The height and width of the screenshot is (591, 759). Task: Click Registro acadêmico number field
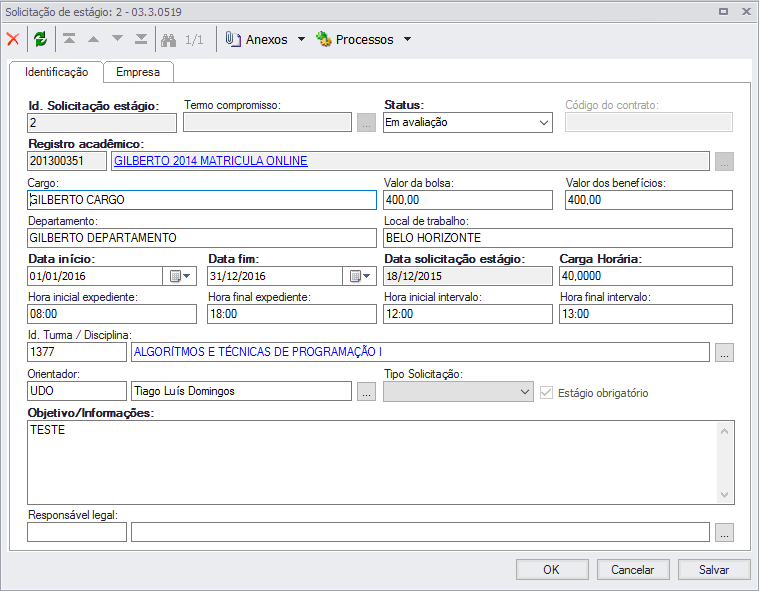click(x=67, y=161)
